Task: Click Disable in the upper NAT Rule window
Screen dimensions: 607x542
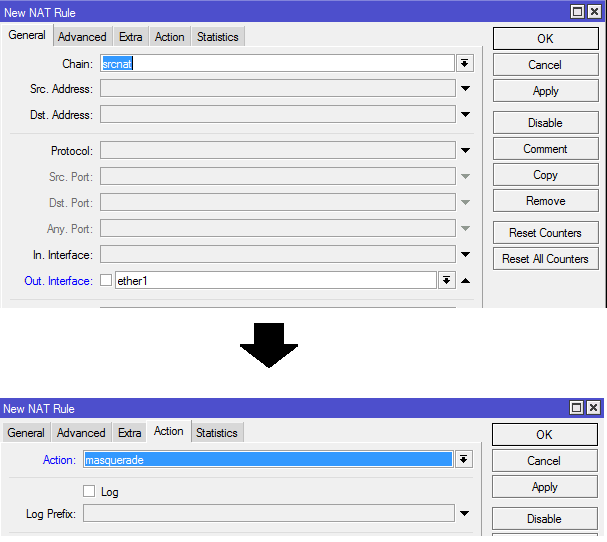Action: [545, 123]
